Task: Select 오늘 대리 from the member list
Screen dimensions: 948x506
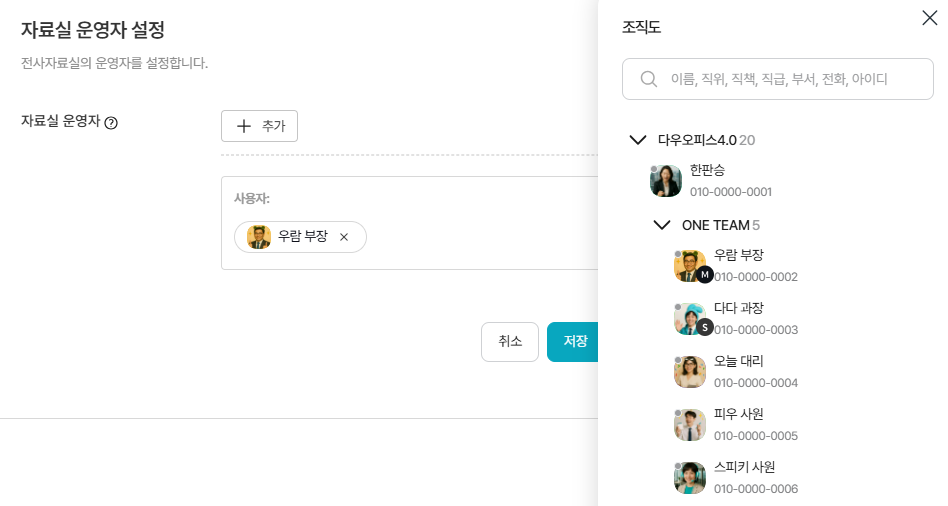Action: [739, 361]
